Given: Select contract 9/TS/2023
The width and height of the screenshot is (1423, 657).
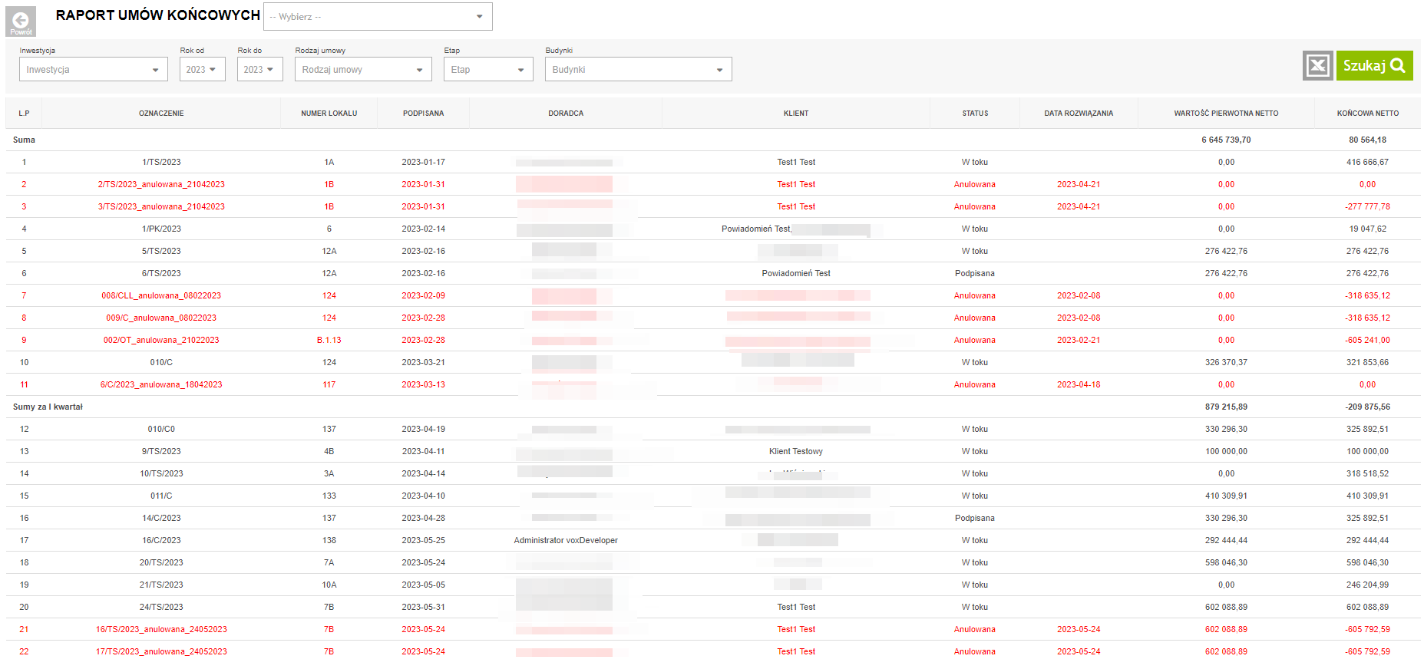Looking at the screenshot, I should (x=161, y=451).
